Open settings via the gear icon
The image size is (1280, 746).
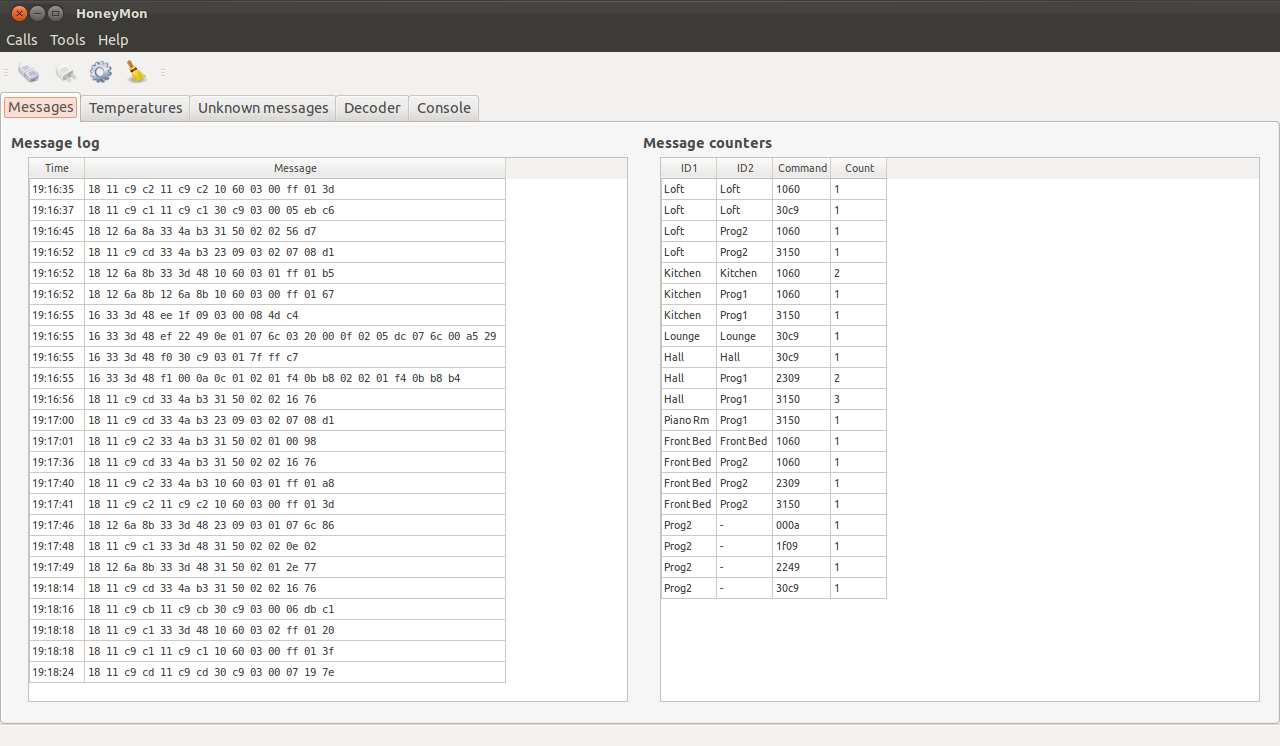coord(101,72)
